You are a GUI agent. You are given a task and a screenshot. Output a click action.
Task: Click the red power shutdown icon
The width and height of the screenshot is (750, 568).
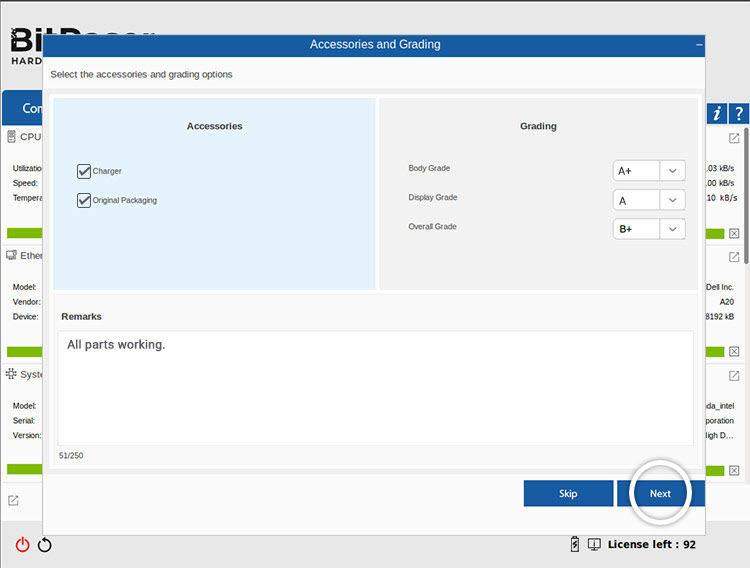point(22,545)
